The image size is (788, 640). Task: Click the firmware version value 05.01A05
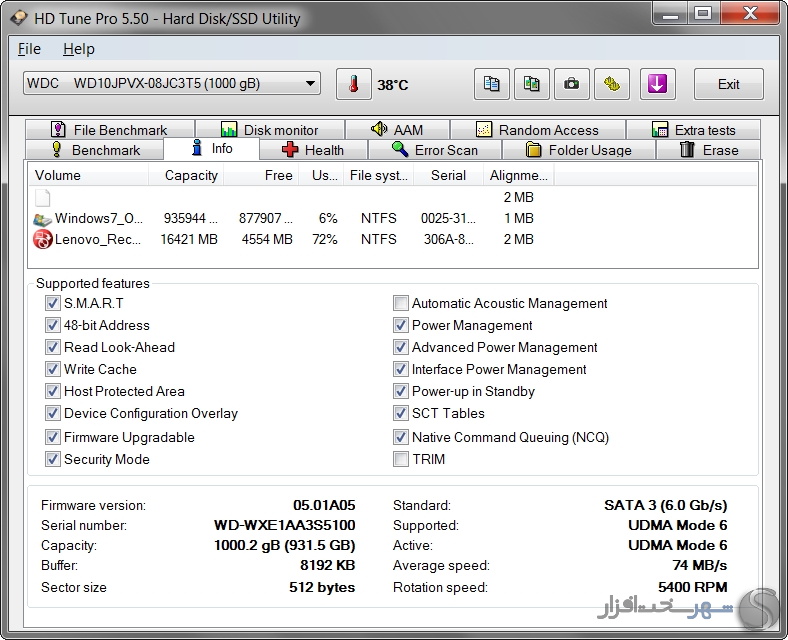pos(324,505)
